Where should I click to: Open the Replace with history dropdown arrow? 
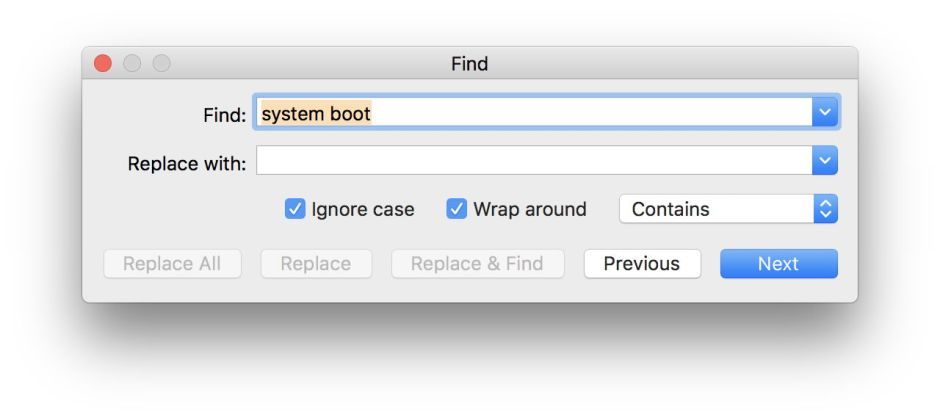(825, 160)
